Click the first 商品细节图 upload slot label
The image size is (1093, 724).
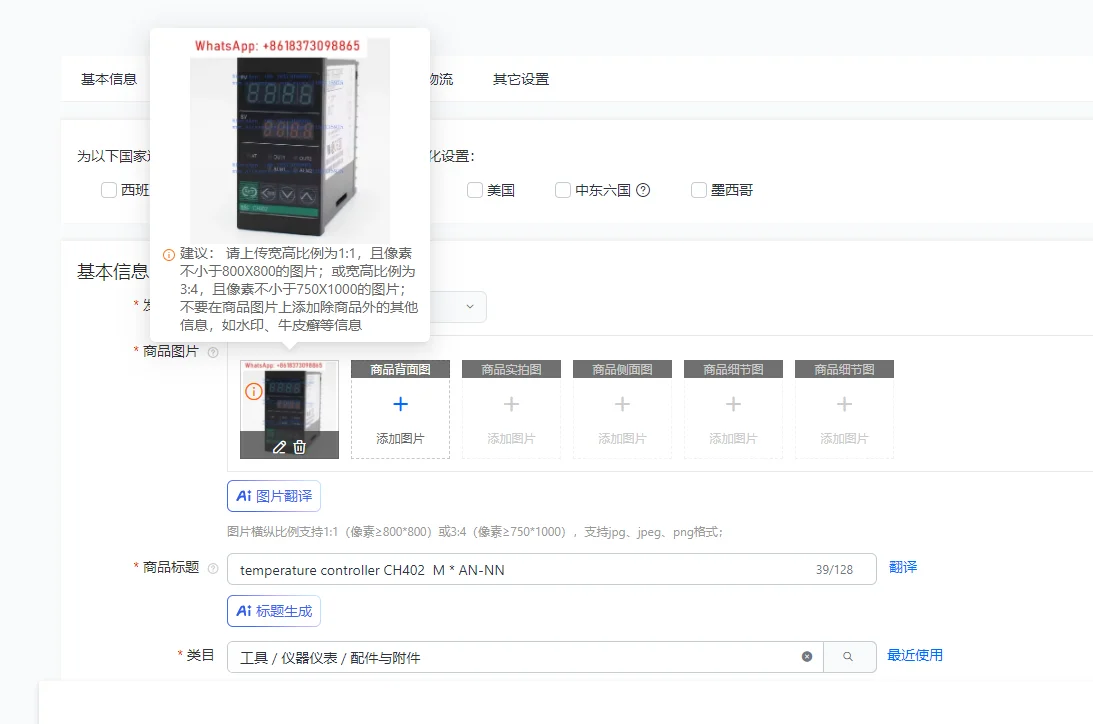733,369
